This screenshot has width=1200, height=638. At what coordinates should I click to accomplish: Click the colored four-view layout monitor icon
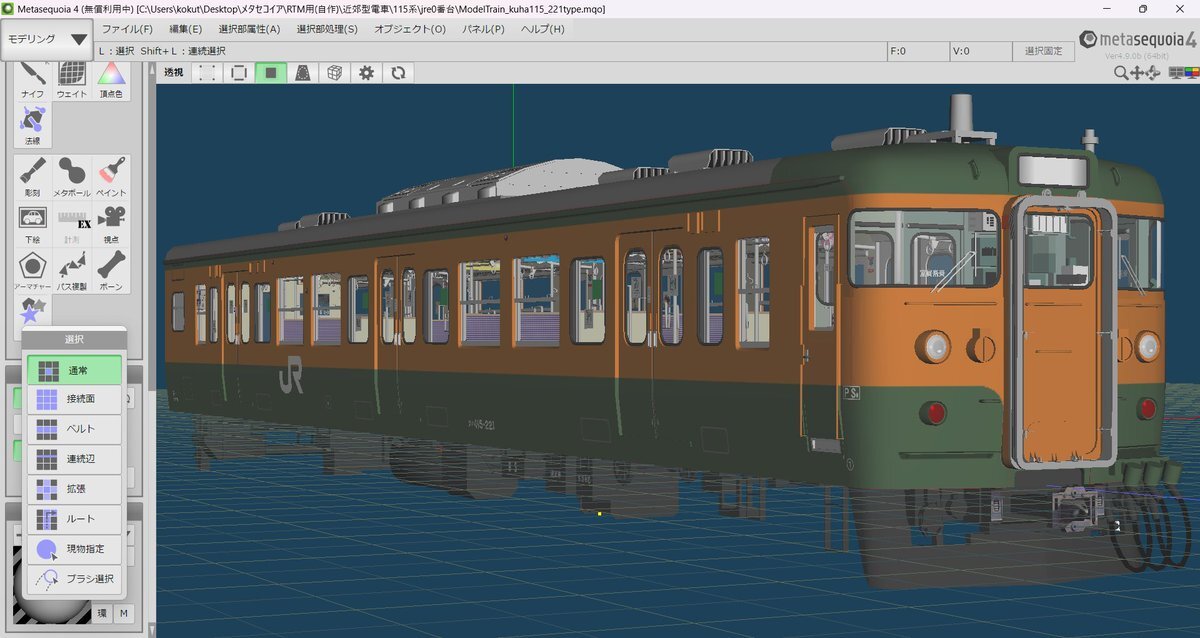point(1191,73)
